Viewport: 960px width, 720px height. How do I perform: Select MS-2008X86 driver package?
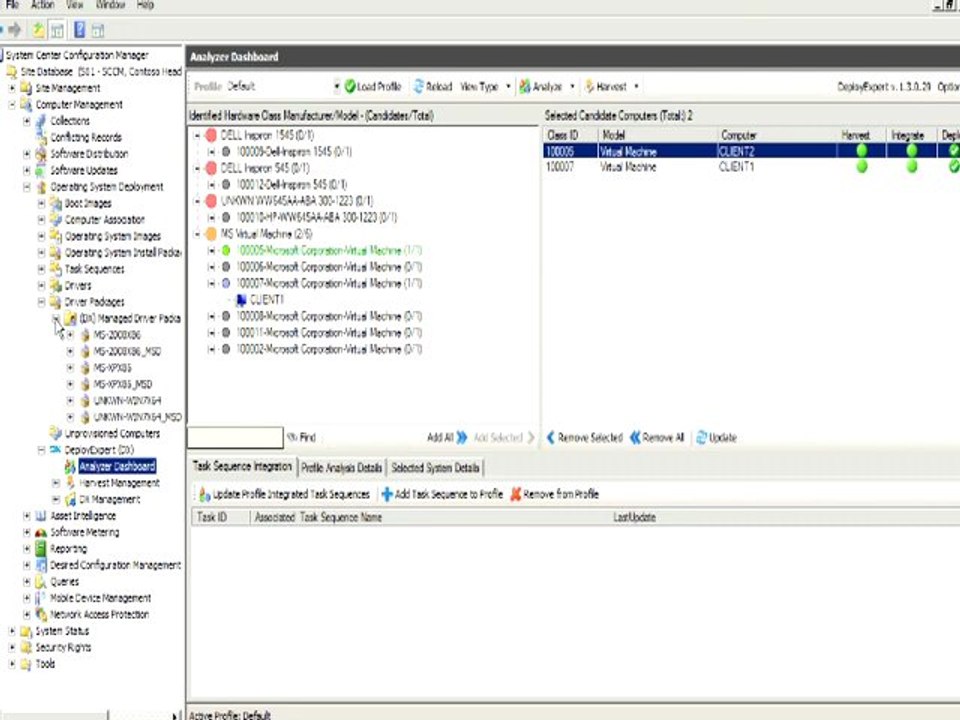(x=116, y=335)
